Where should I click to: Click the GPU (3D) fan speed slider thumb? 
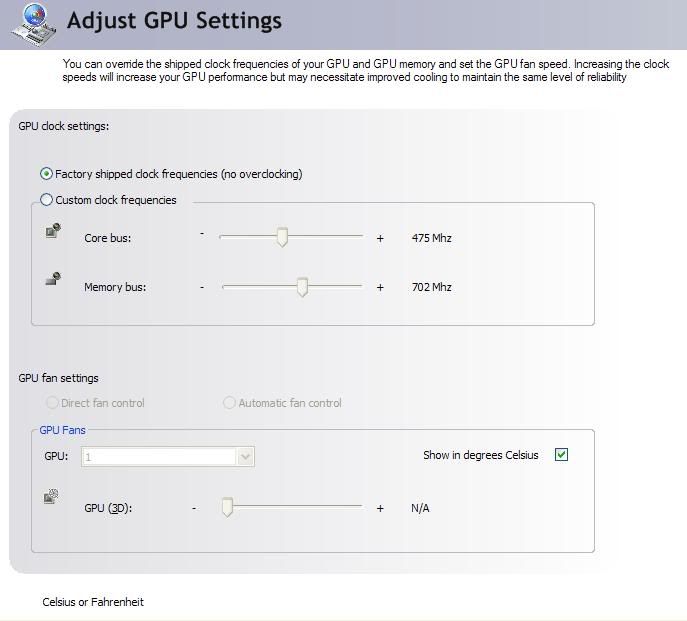pyautogui.click(x=227, y=507)
